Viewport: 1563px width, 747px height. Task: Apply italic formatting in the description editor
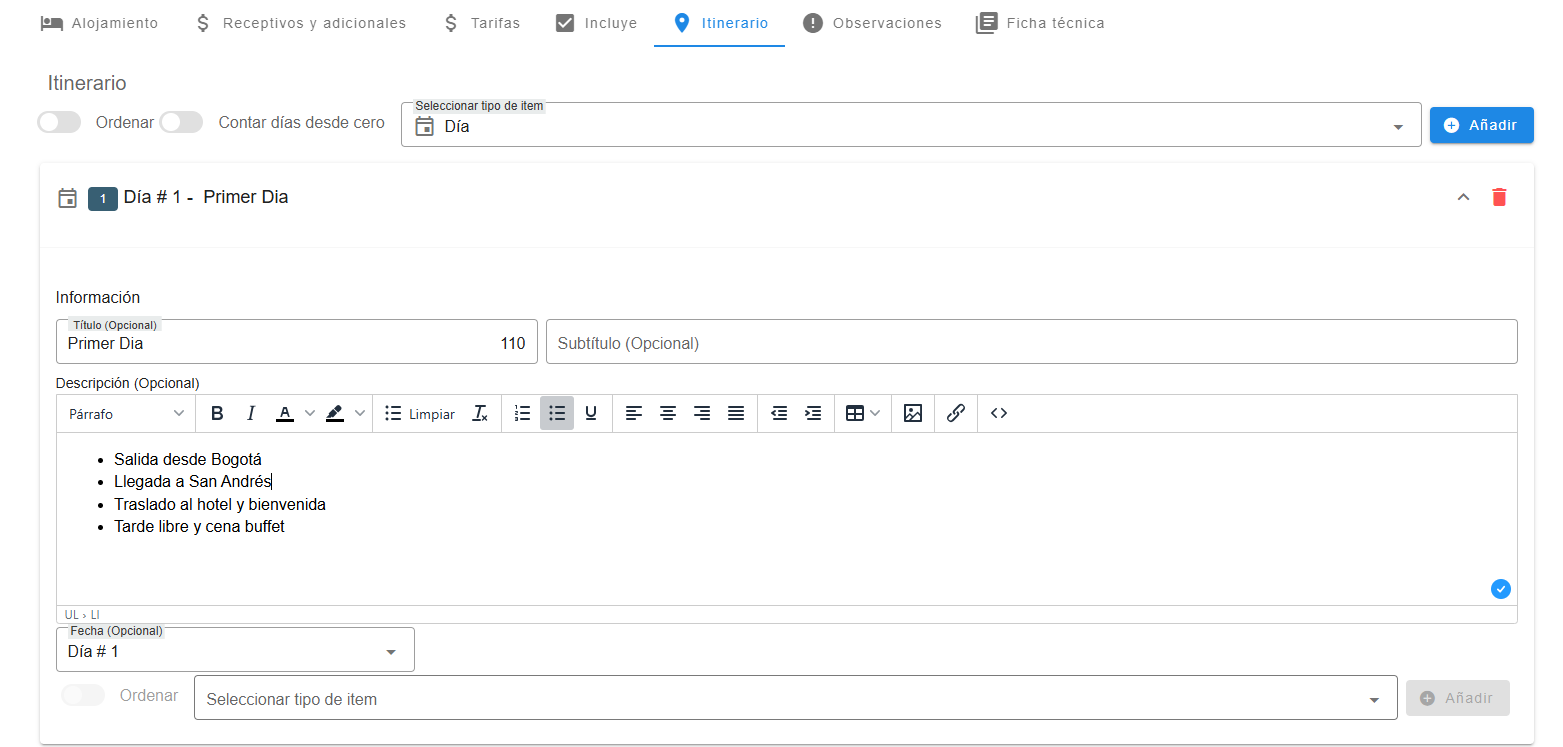(x=251, y=413)
